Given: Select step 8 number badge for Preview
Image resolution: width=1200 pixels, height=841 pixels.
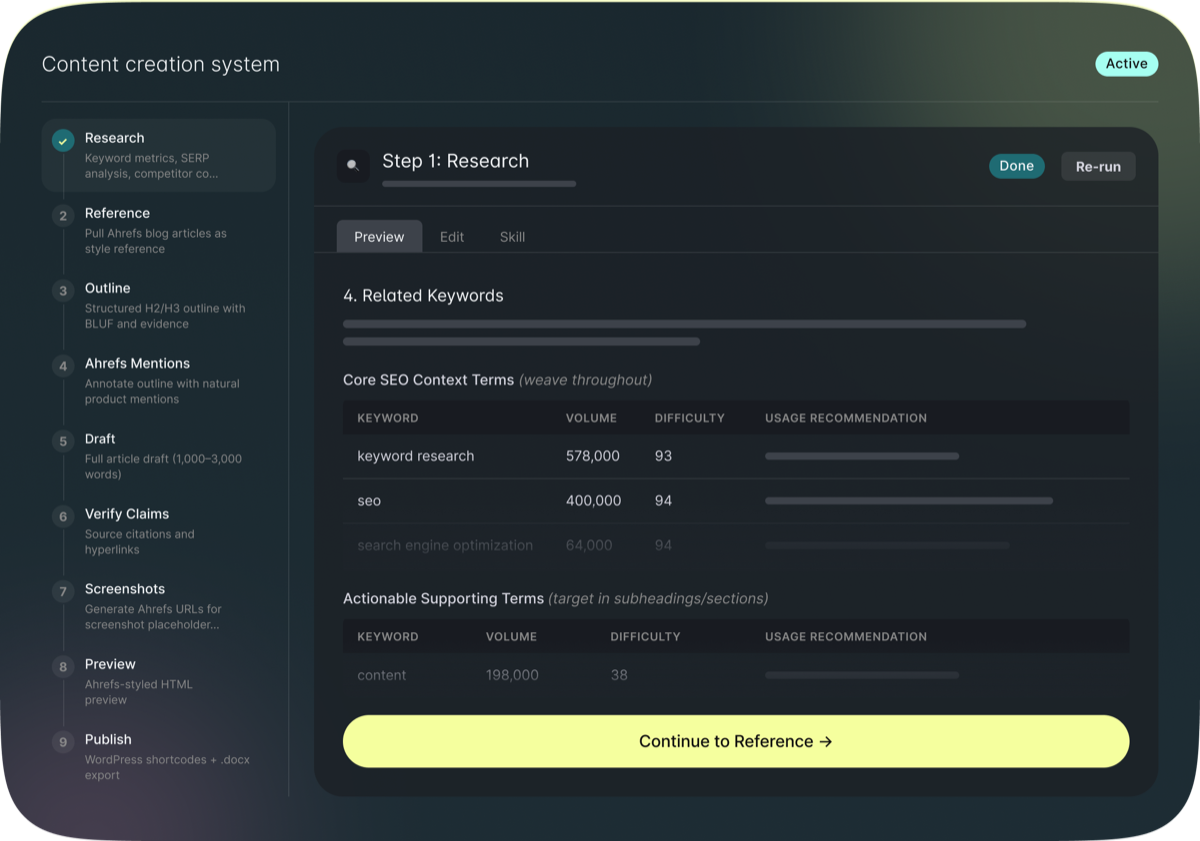Looking at the screenshot, I should tap(63, 667).
